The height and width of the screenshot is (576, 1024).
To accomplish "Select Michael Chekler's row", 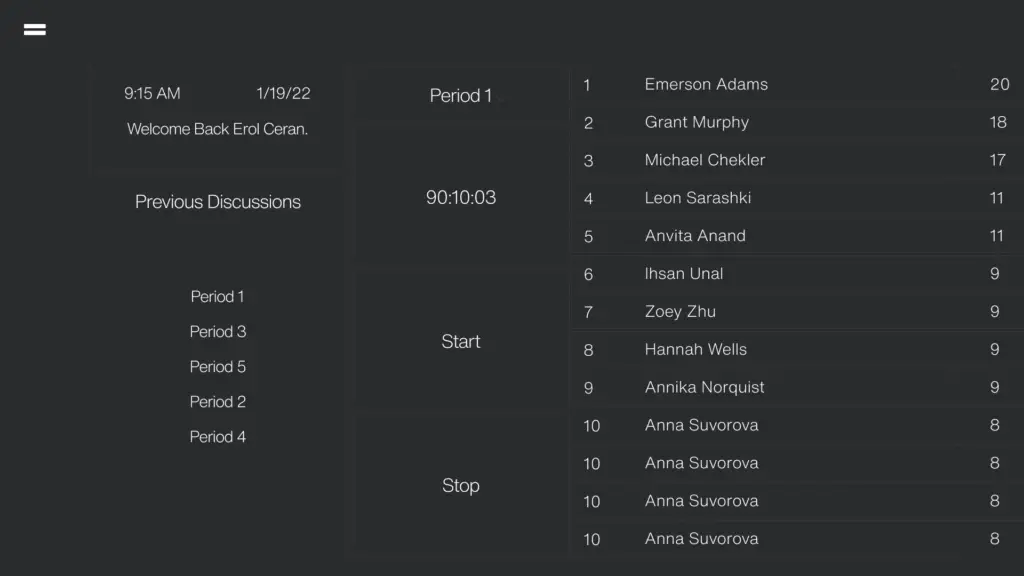I will [x=797, y=160].
